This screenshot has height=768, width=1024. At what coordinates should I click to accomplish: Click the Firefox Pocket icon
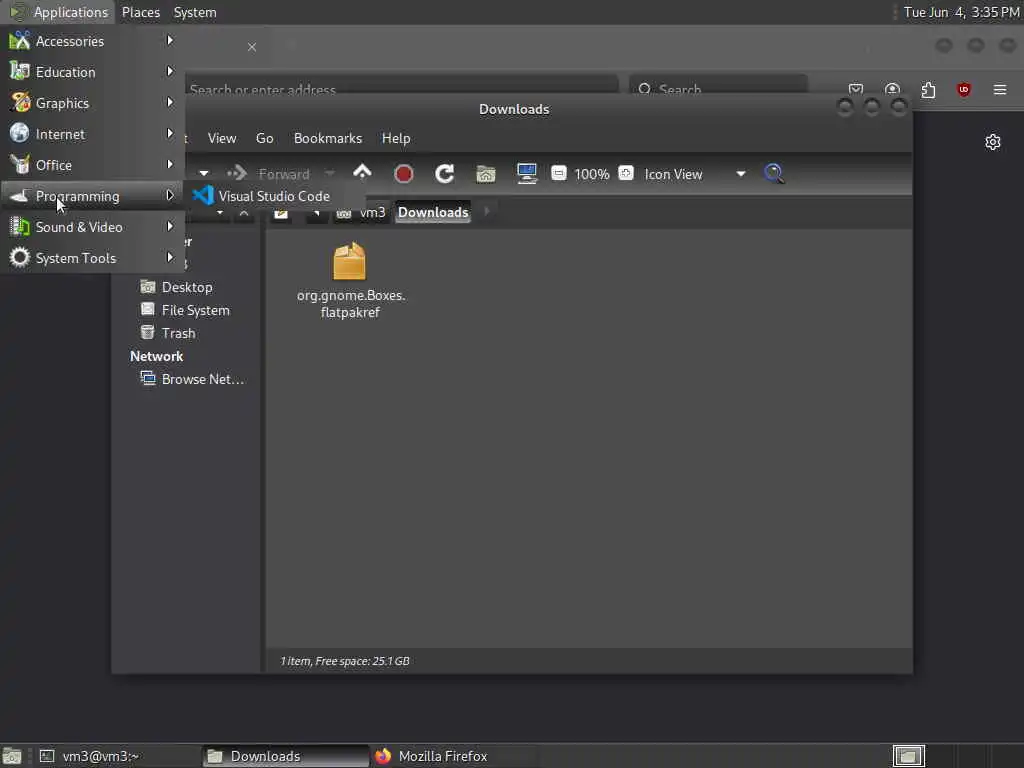tap(856, 89)
